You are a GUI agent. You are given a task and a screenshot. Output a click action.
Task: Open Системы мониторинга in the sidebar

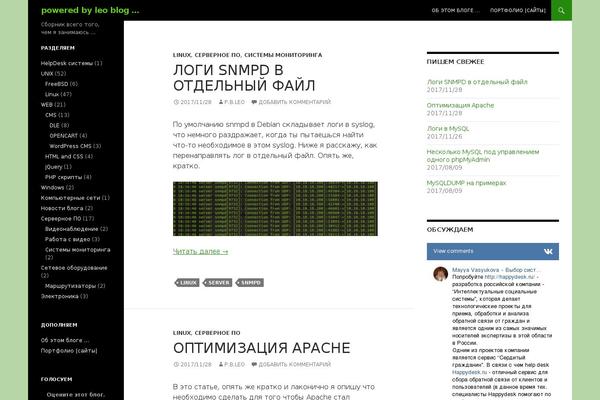click(78, 250)
